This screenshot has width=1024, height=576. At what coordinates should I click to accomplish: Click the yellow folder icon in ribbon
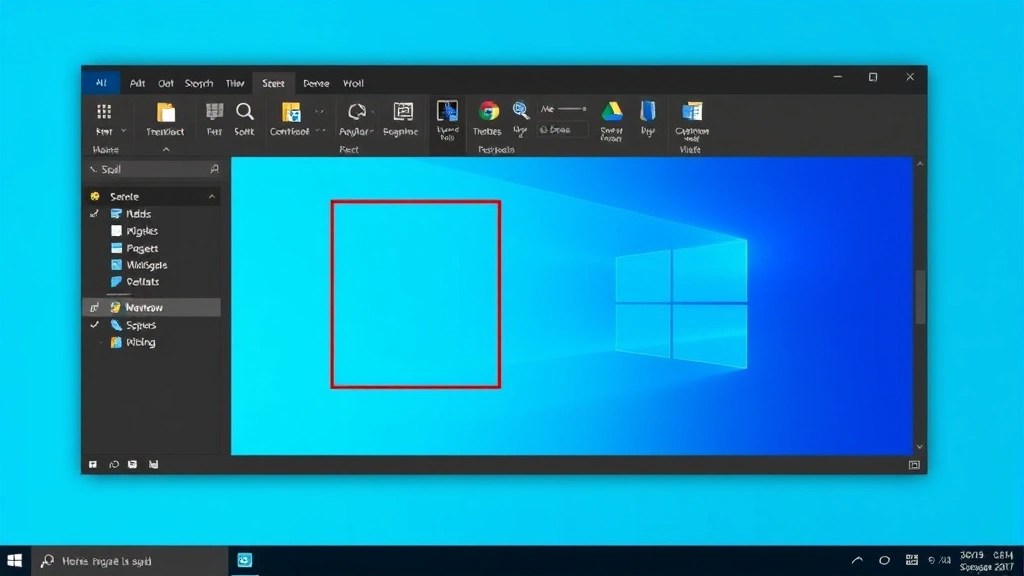point(165,111)
